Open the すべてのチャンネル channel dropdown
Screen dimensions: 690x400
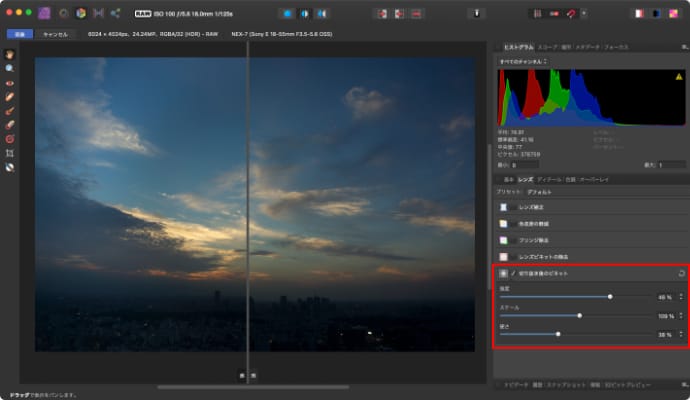click(521, 61)
